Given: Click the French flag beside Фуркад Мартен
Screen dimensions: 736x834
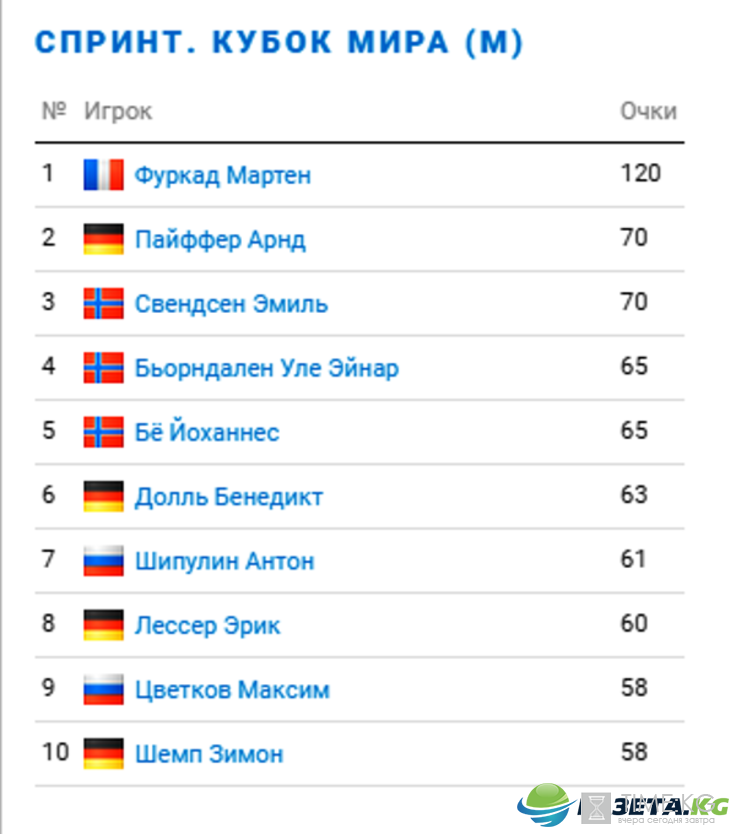Looking at the screenshot, I should pyautogui.click(x=104, y=174).
